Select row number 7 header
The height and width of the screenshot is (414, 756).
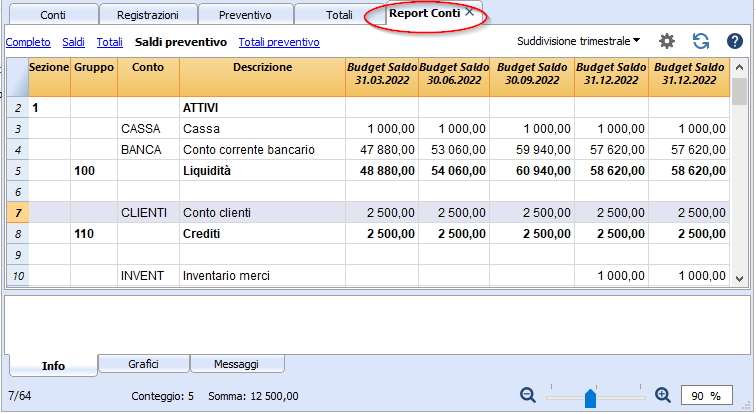[18, 213]
